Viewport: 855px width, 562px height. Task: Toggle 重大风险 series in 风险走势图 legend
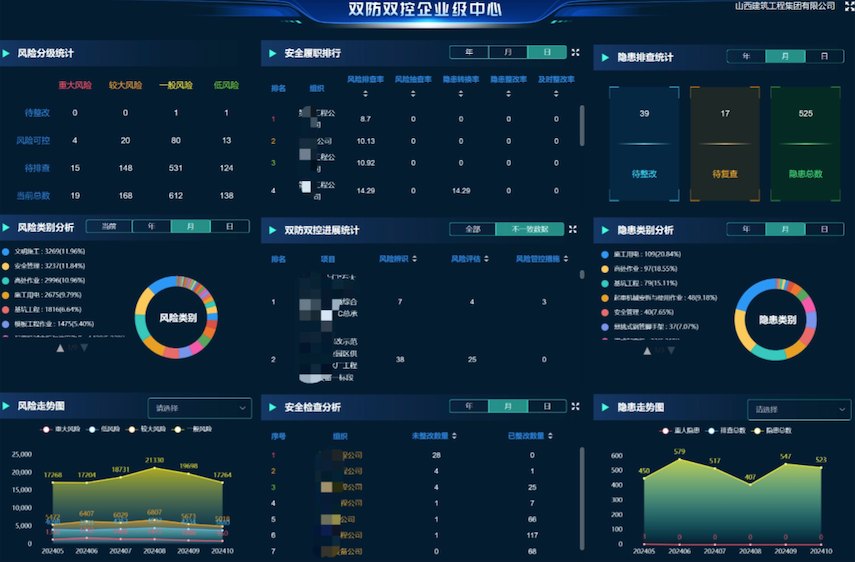click(59, 429)
